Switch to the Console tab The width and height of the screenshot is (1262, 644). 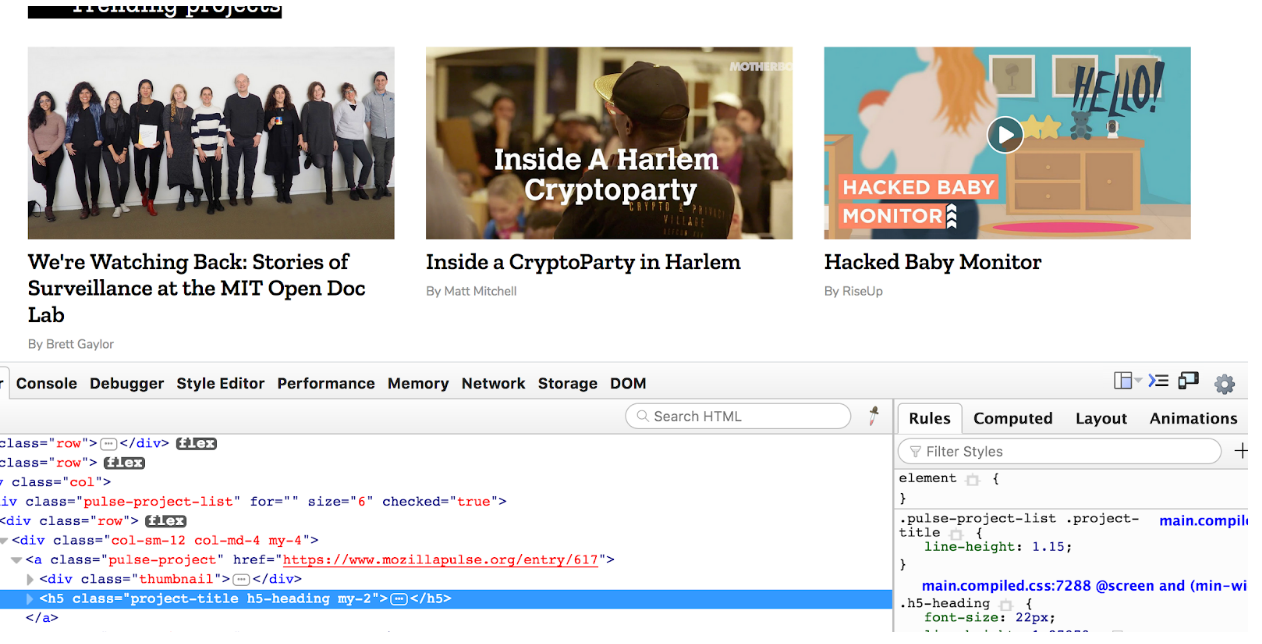coord(46,383)
